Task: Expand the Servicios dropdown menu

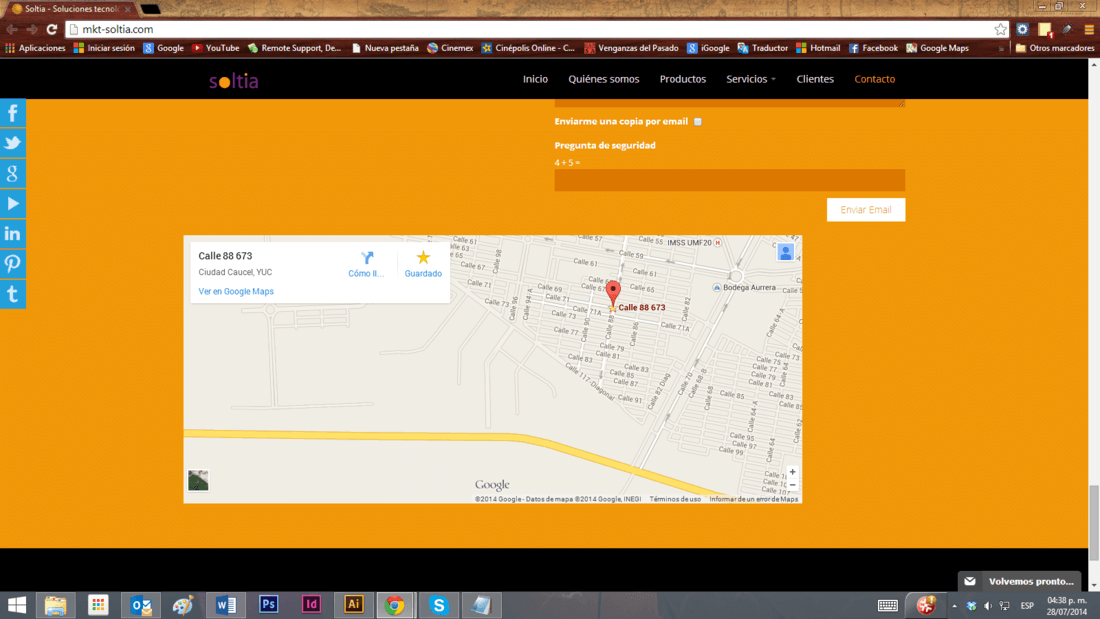Action: [751, 79]
